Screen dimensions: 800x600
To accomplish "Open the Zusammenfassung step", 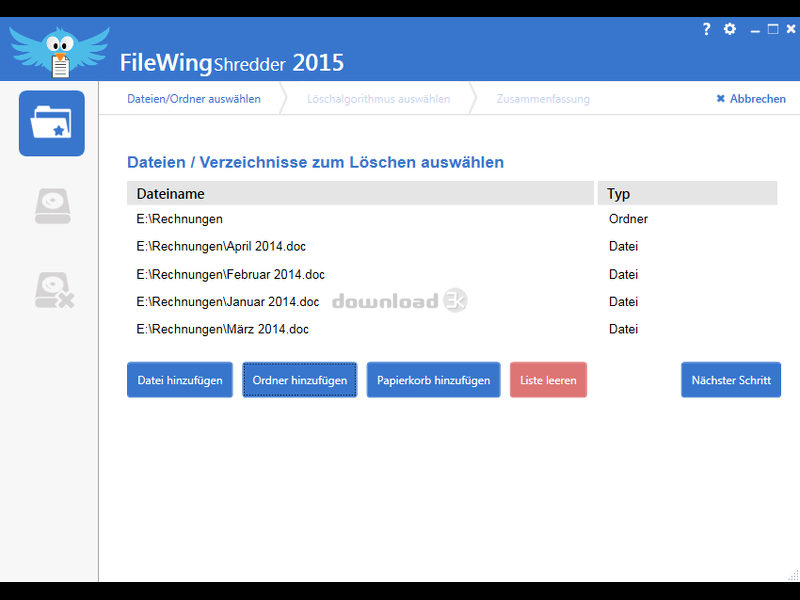I will tap(543, 99).
